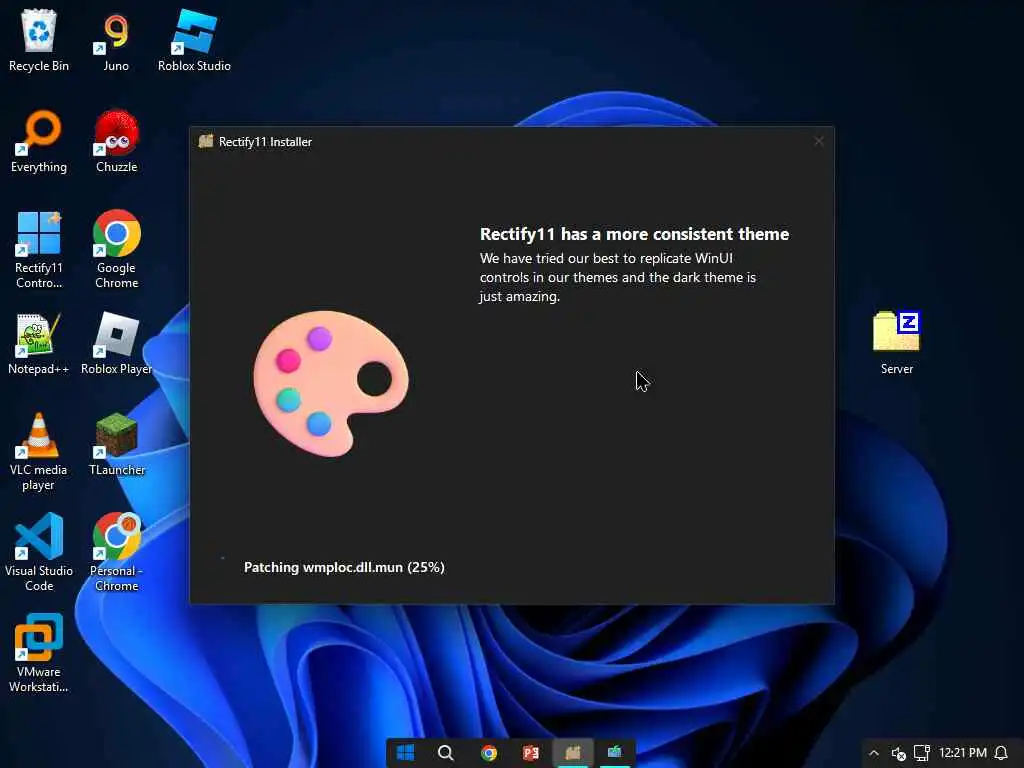Click the VLC media player icon
Screen dimensions: 1024x768
(39, 451)
